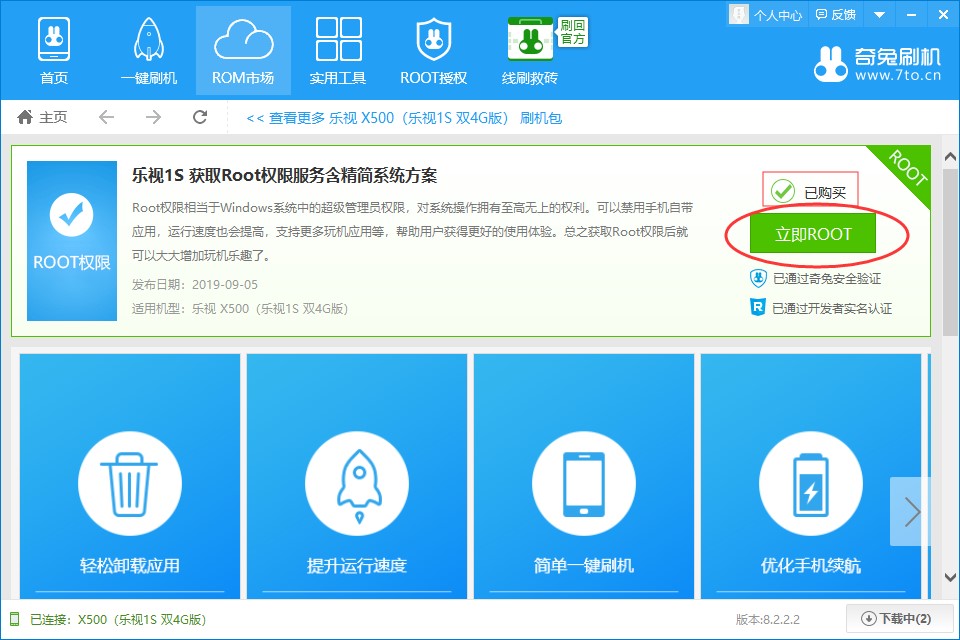The width and height of the screenshot is (960, 640).
Task: Open the 下载中(2) downloads button
Action: pos(899,619)
